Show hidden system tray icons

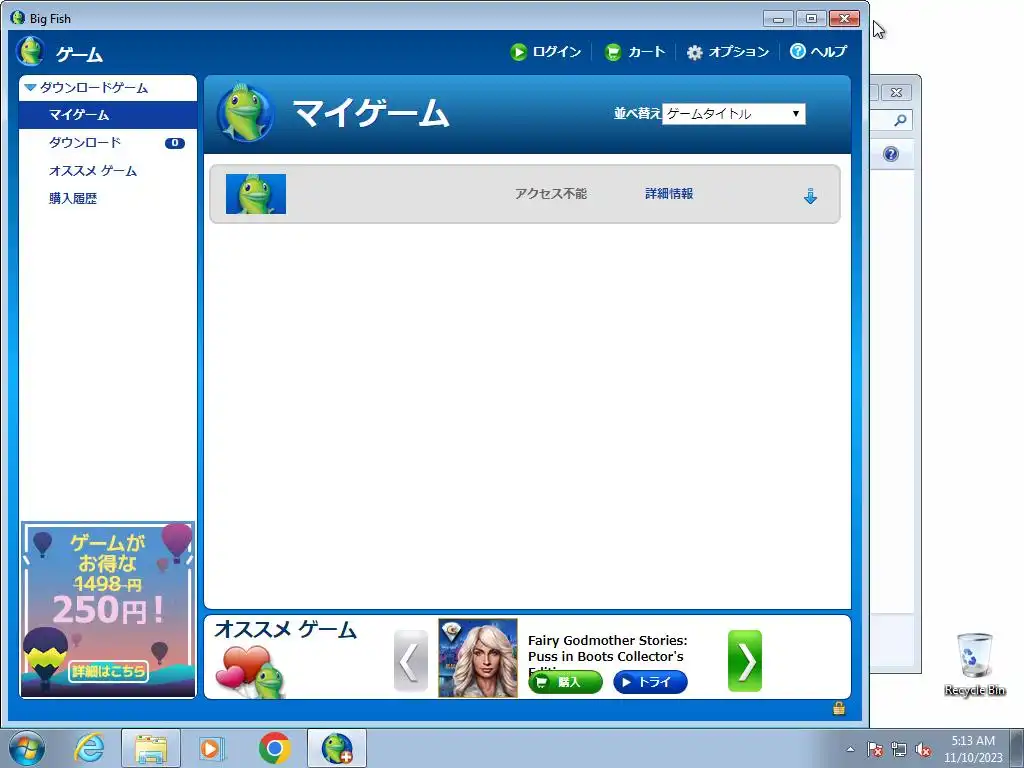850,749
